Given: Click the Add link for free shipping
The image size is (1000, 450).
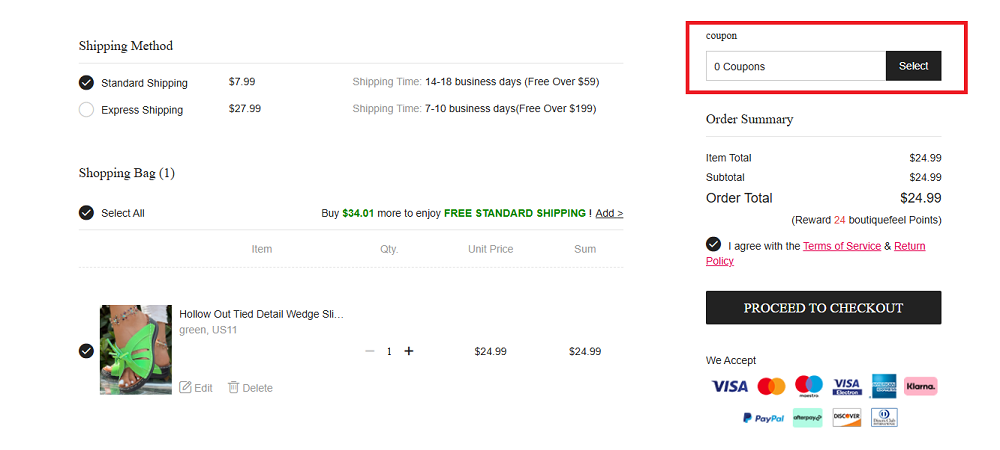Looking at the screenshot, I should click(x=609, y=213).
